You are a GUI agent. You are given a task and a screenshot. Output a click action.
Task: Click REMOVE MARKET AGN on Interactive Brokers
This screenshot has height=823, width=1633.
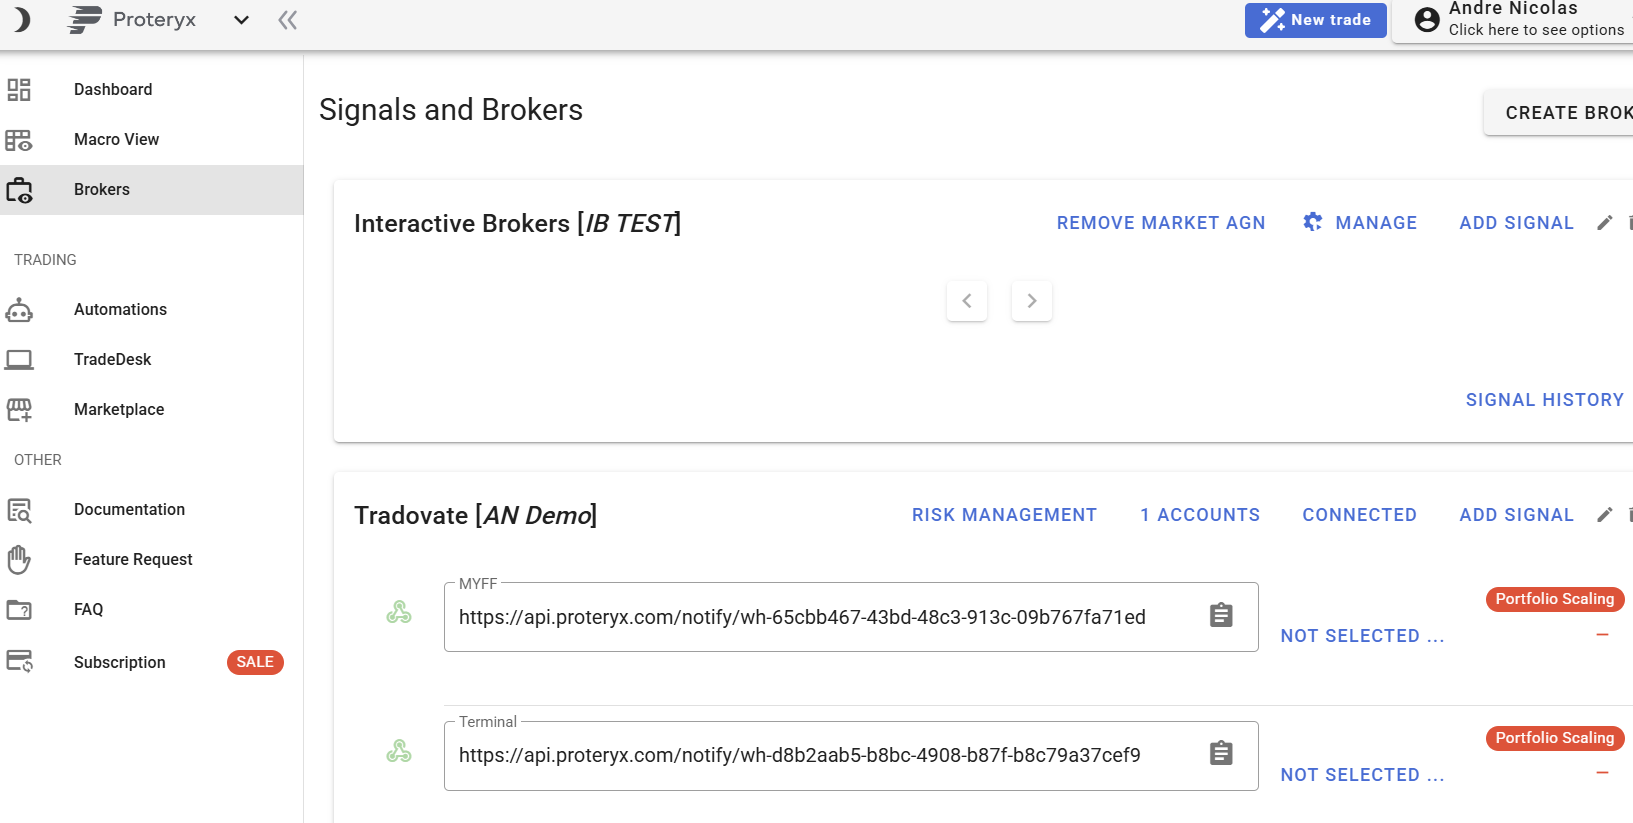1161,223
